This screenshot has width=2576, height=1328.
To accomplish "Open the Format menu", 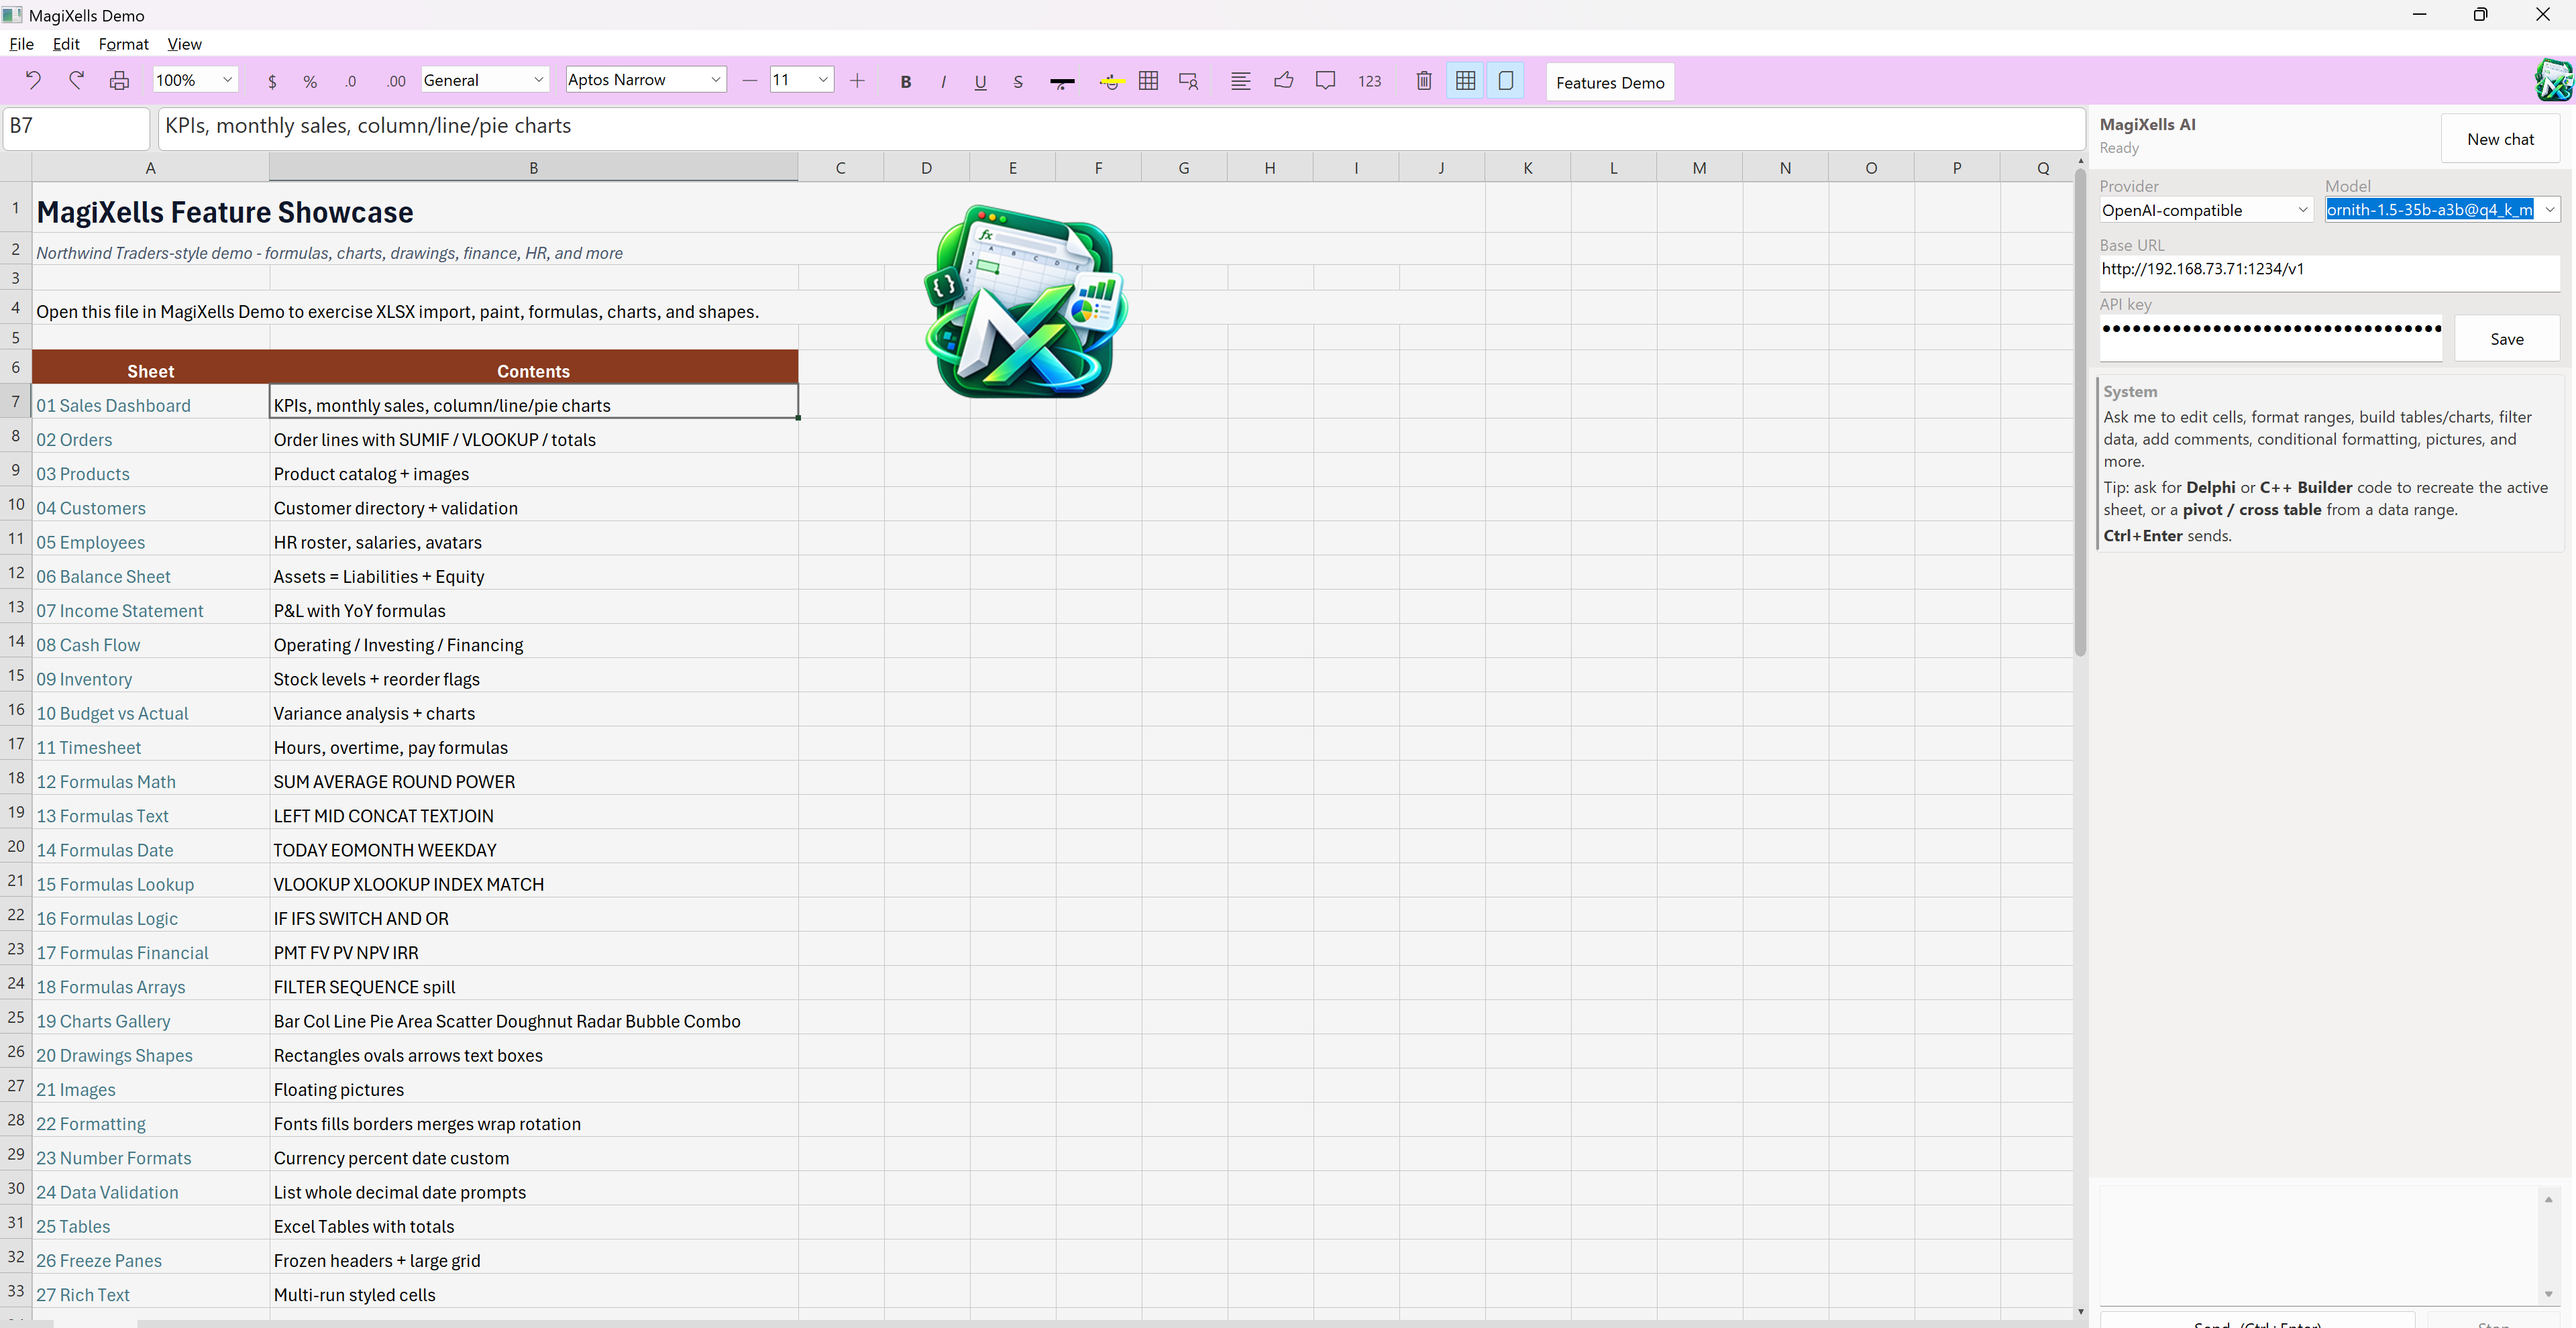I will (x=123, y=44).
